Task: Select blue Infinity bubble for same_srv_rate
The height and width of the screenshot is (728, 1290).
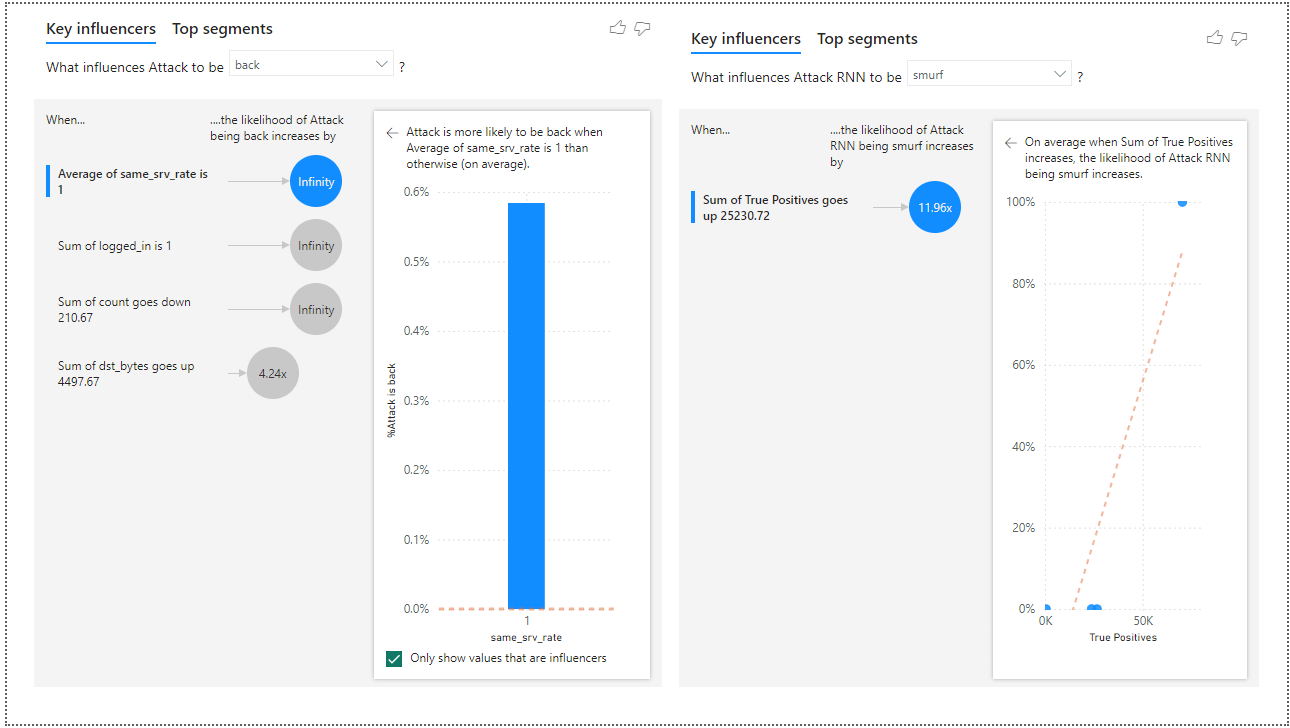Action: pyautogui.click(x=316, y=182)
